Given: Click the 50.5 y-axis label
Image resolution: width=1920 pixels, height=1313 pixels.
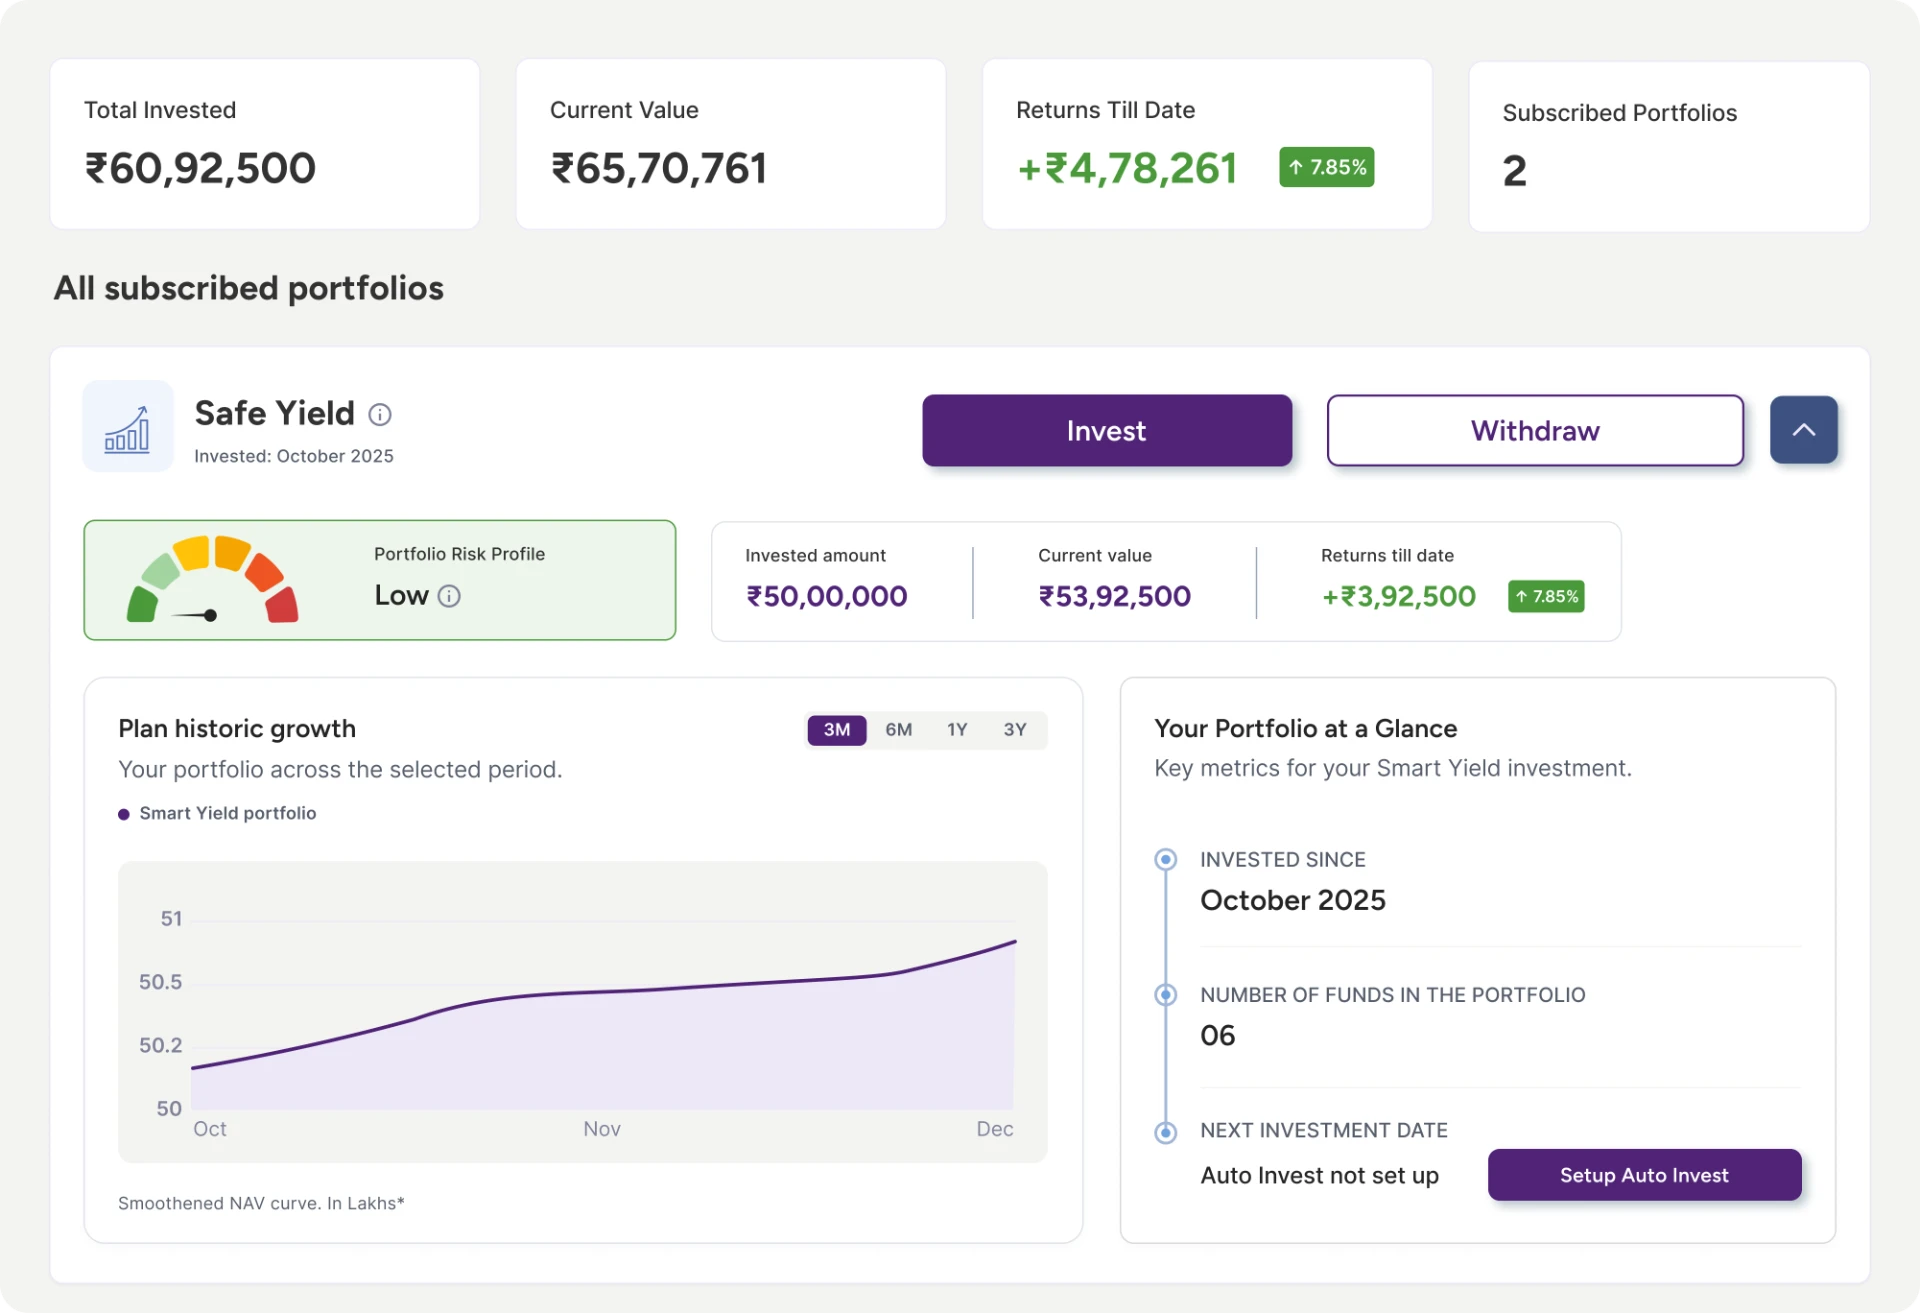Looking at the screenshot, I should (160, 982).
